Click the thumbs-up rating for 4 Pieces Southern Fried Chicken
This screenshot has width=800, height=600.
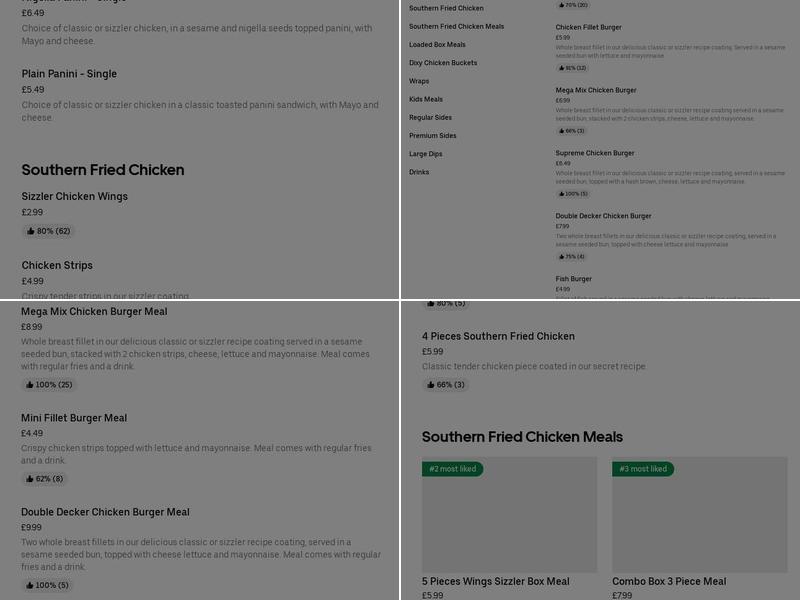click(446, 384)
